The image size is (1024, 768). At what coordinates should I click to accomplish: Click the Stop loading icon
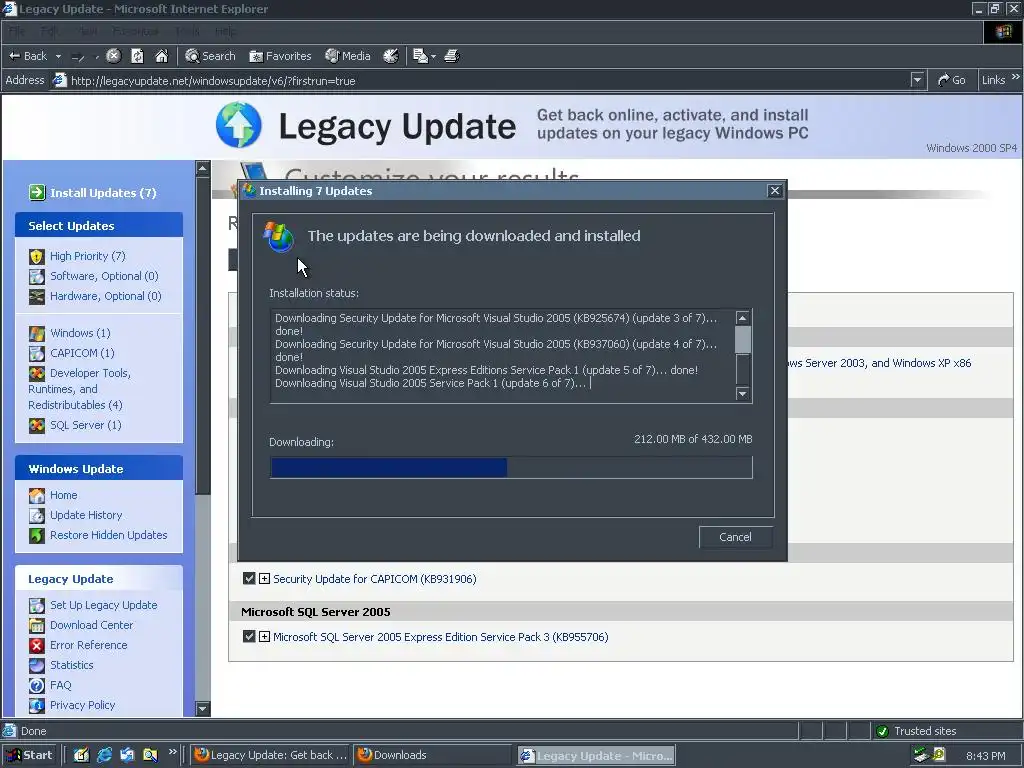pyautogui.click(x=113, y=56)
